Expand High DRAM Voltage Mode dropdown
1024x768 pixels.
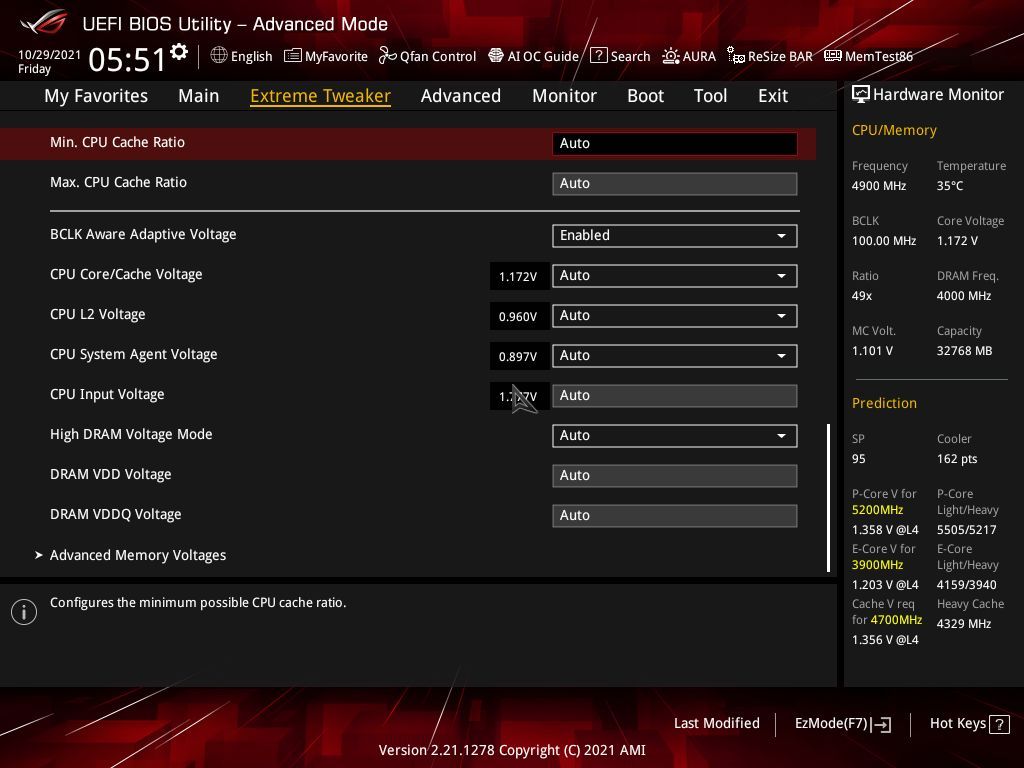(675, 436)
